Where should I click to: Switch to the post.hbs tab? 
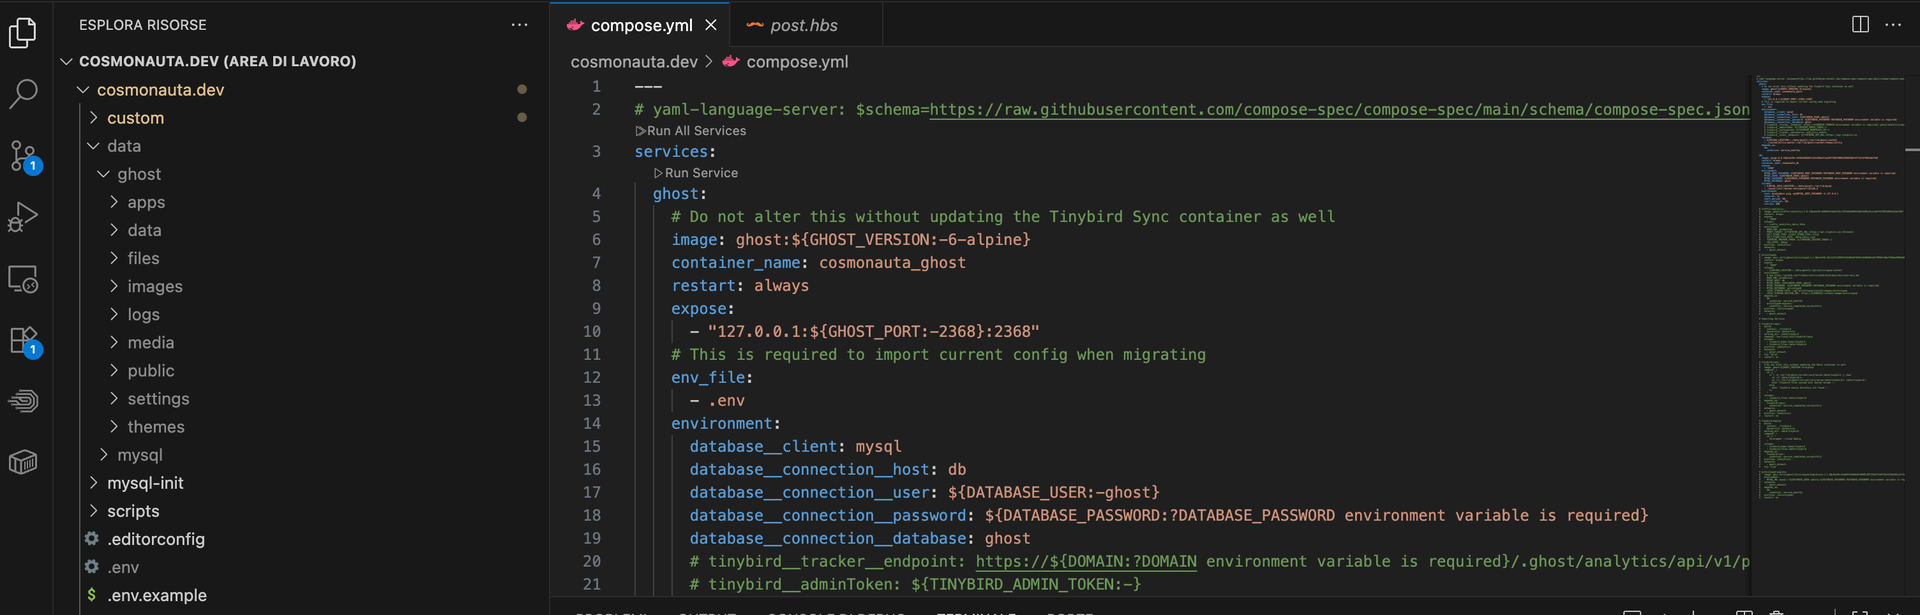click(x=804, y=25)
